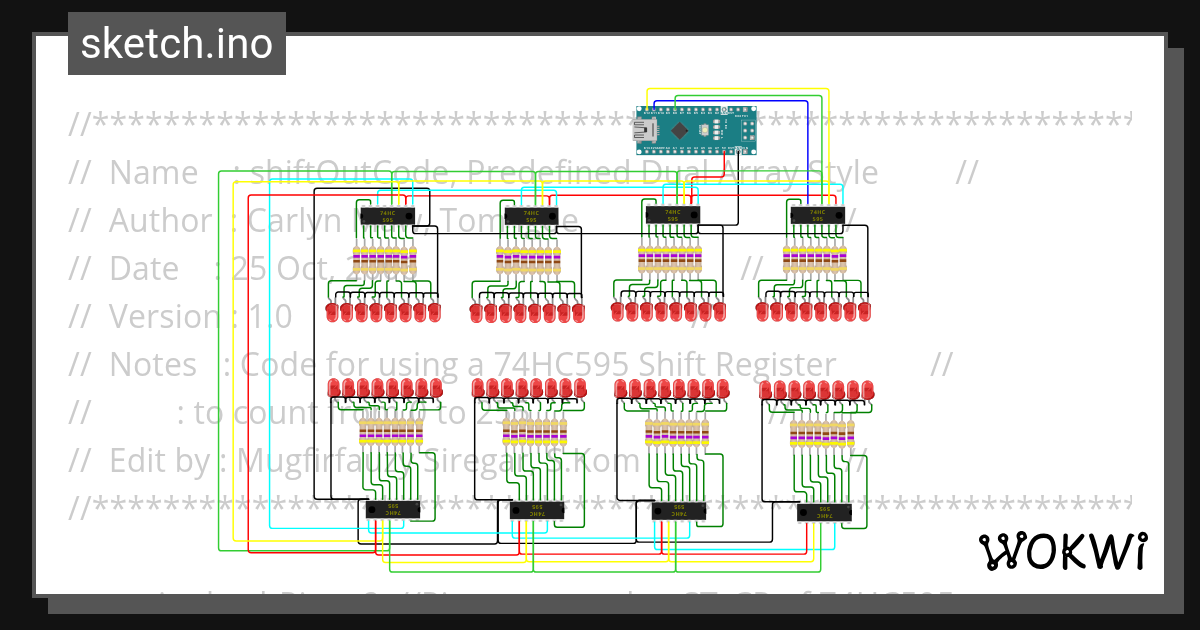The width and height of the screenshot is (1200, 630).
Task: Click the USB connector on the Arduino Nano
Action: pyautogui.click(x=645, y=128)
